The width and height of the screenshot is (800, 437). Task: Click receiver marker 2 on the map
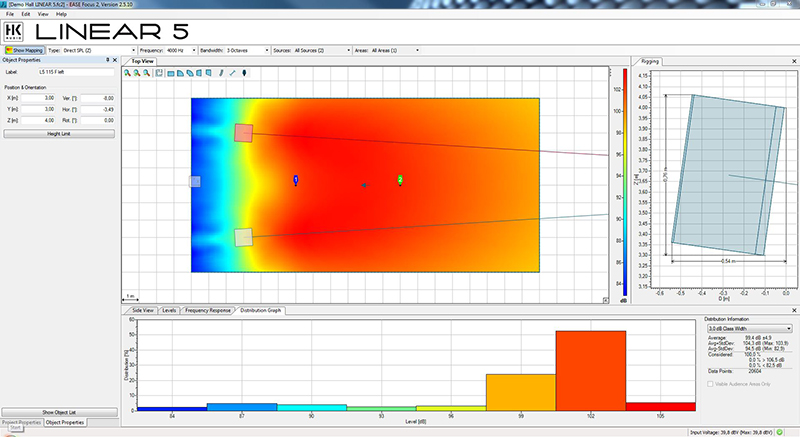tap(400, 180)
